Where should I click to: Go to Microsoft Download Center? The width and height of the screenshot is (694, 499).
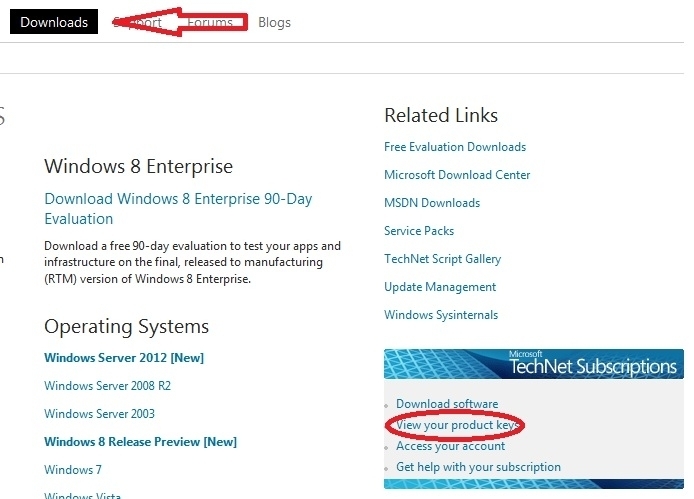[457, 175]
